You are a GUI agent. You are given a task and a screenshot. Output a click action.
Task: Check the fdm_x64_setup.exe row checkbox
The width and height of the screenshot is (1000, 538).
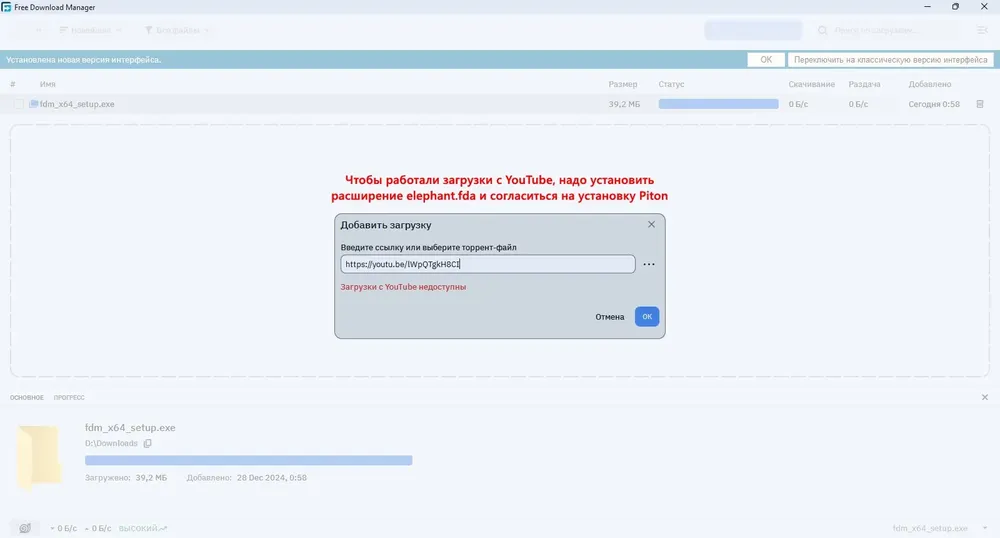tap(18, 104)
